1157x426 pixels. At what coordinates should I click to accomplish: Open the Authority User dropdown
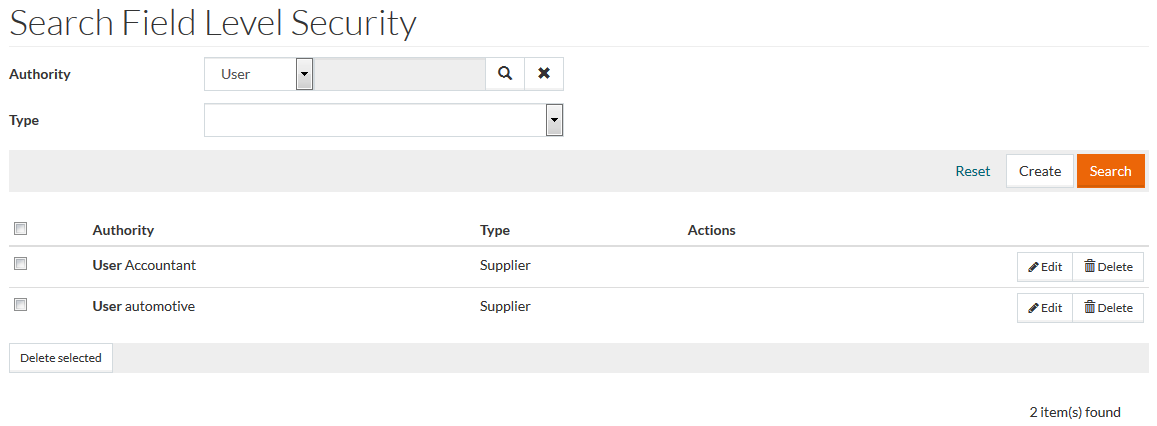point(259,74)
